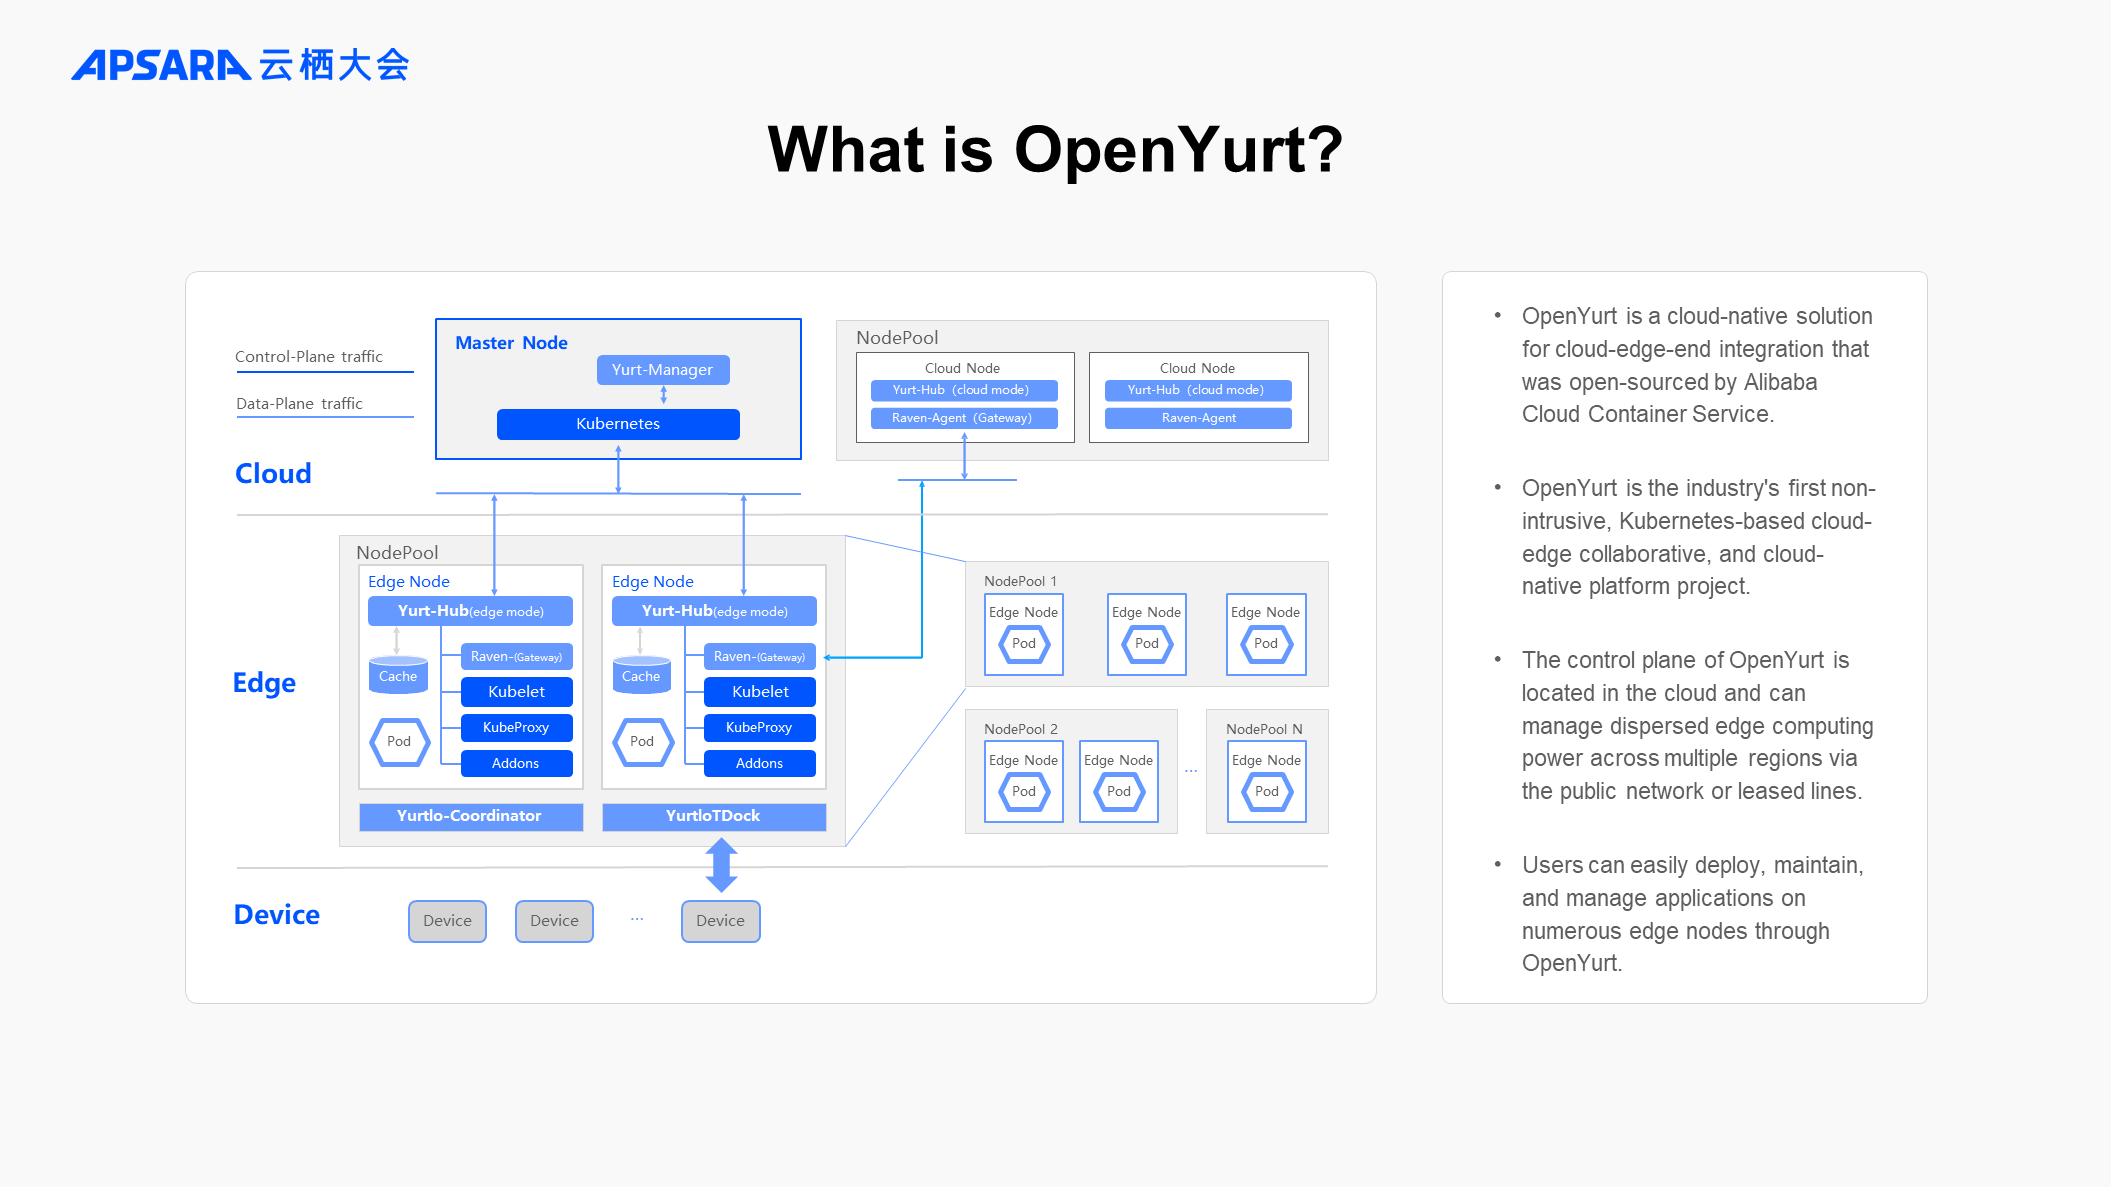The height and width of the screenshot is (1187, 2111).
Task: Click the "Edge" layer label
Action: [x=264, y=682]
